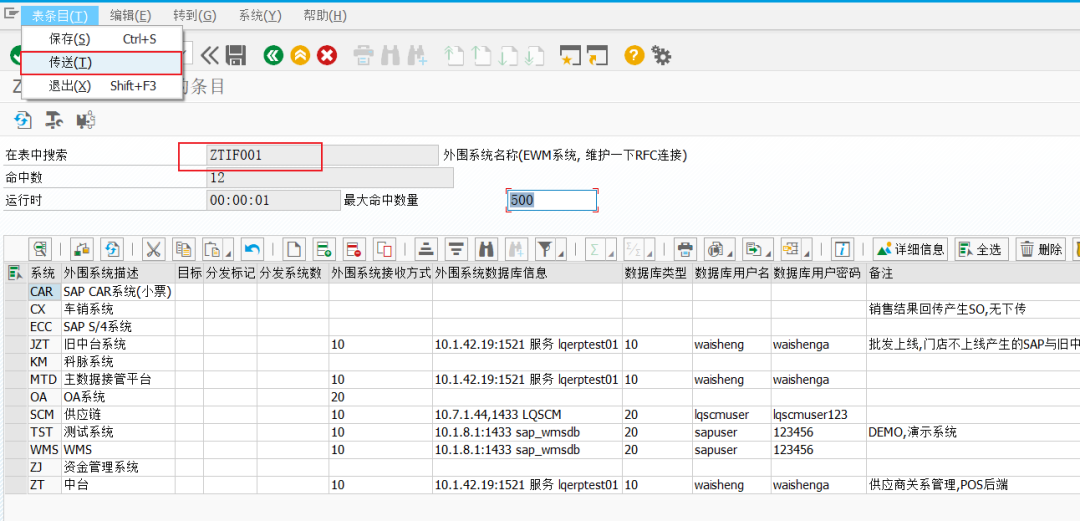Screen dimensions: 1080x521
Task: Click the Undo arrow icon
Action: [253, 249]
